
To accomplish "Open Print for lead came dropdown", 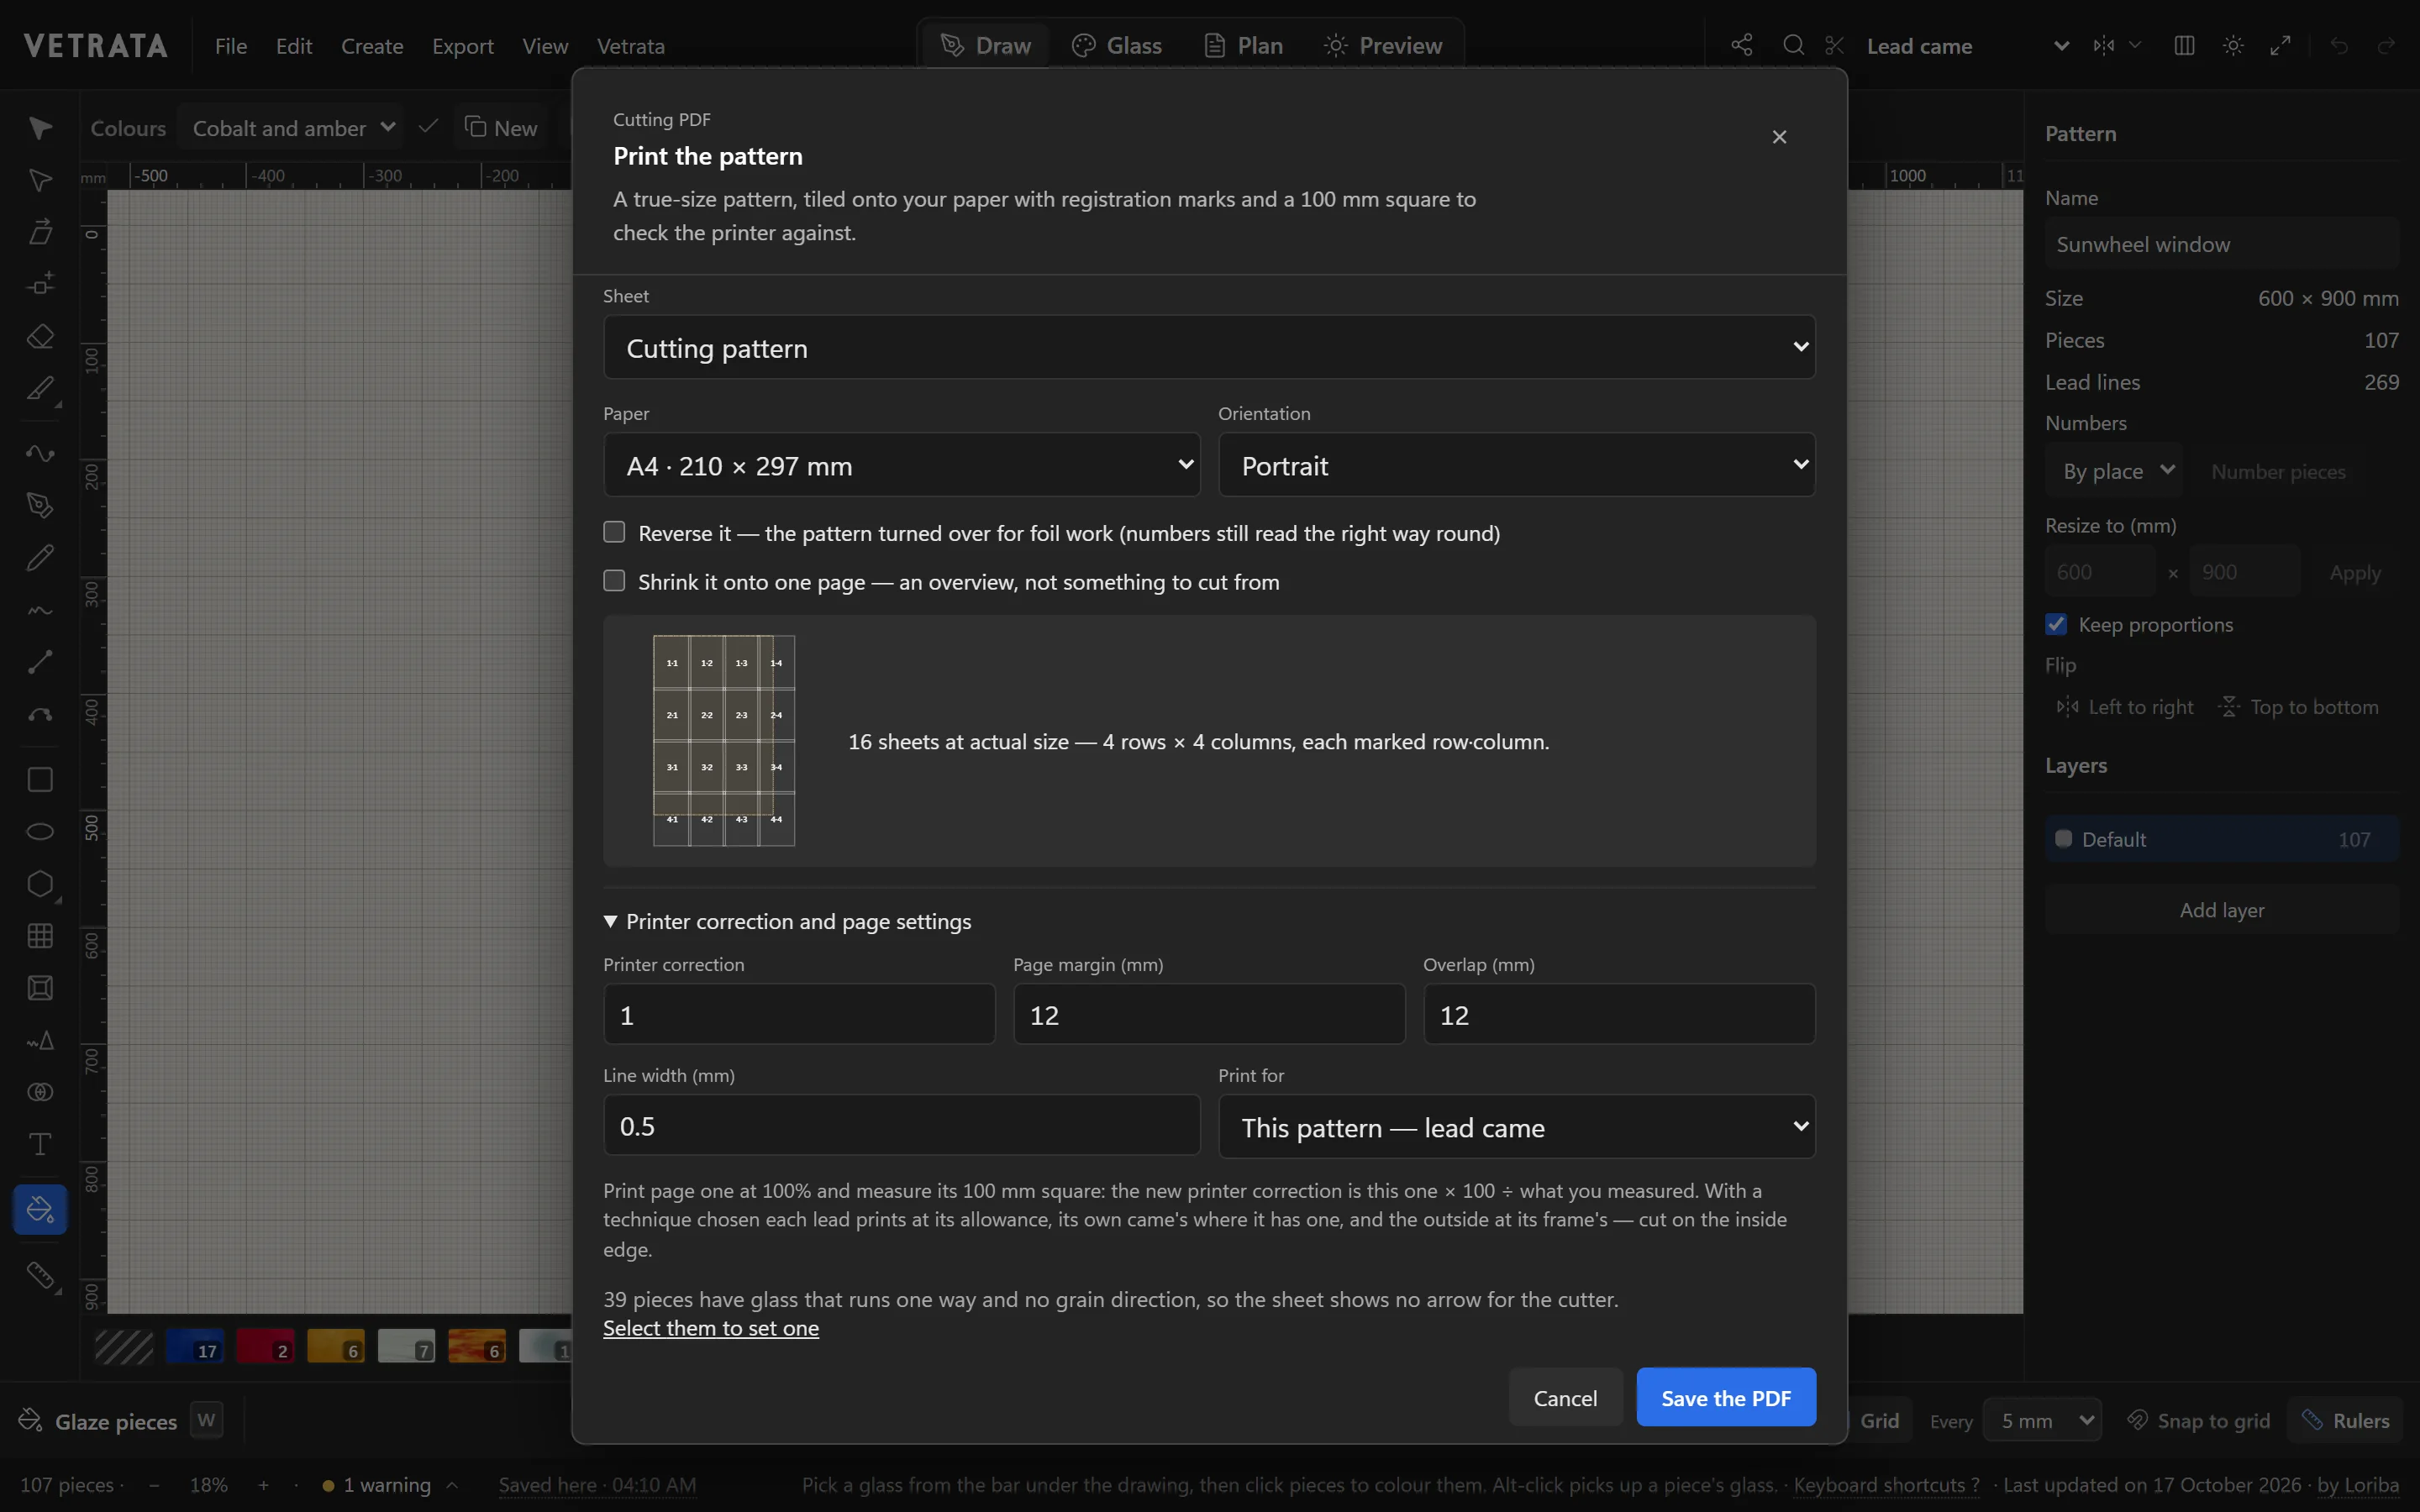I will [1516, 1127].
